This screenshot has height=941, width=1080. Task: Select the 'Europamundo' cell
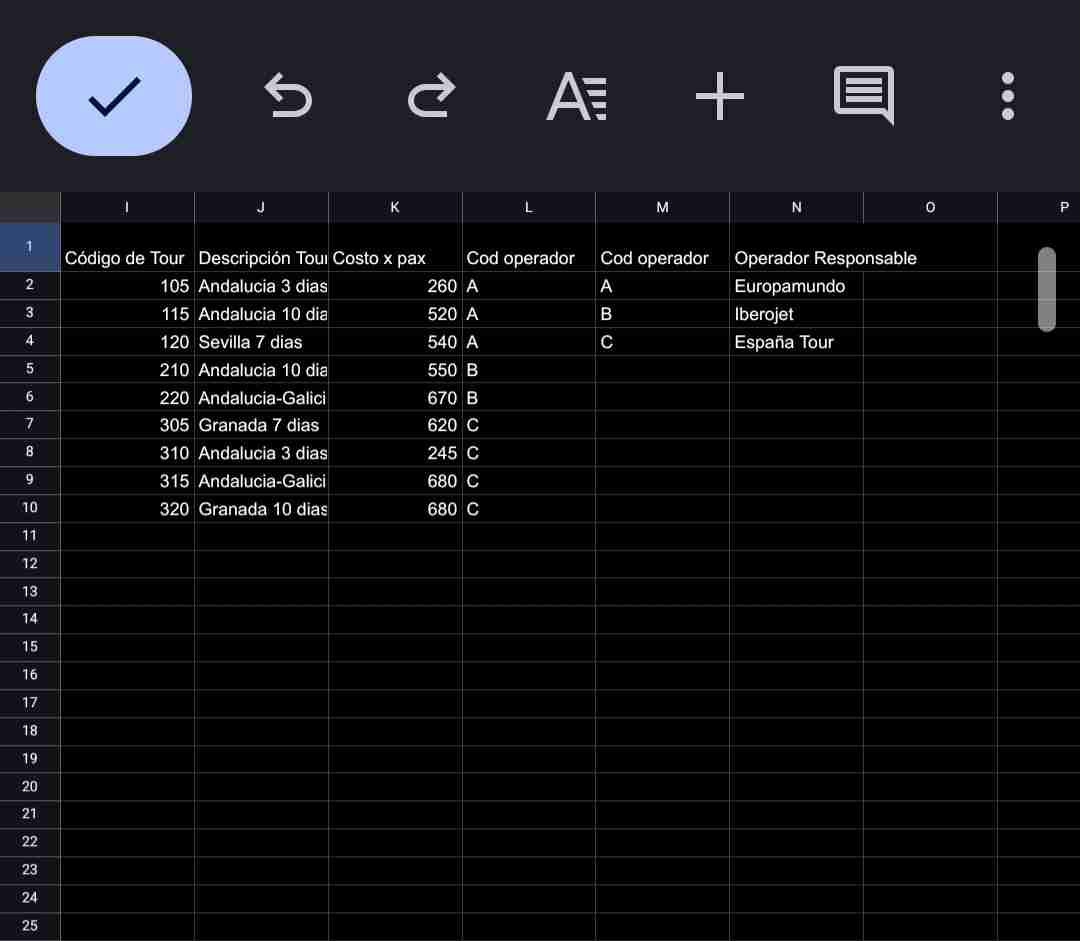point(795,286)
